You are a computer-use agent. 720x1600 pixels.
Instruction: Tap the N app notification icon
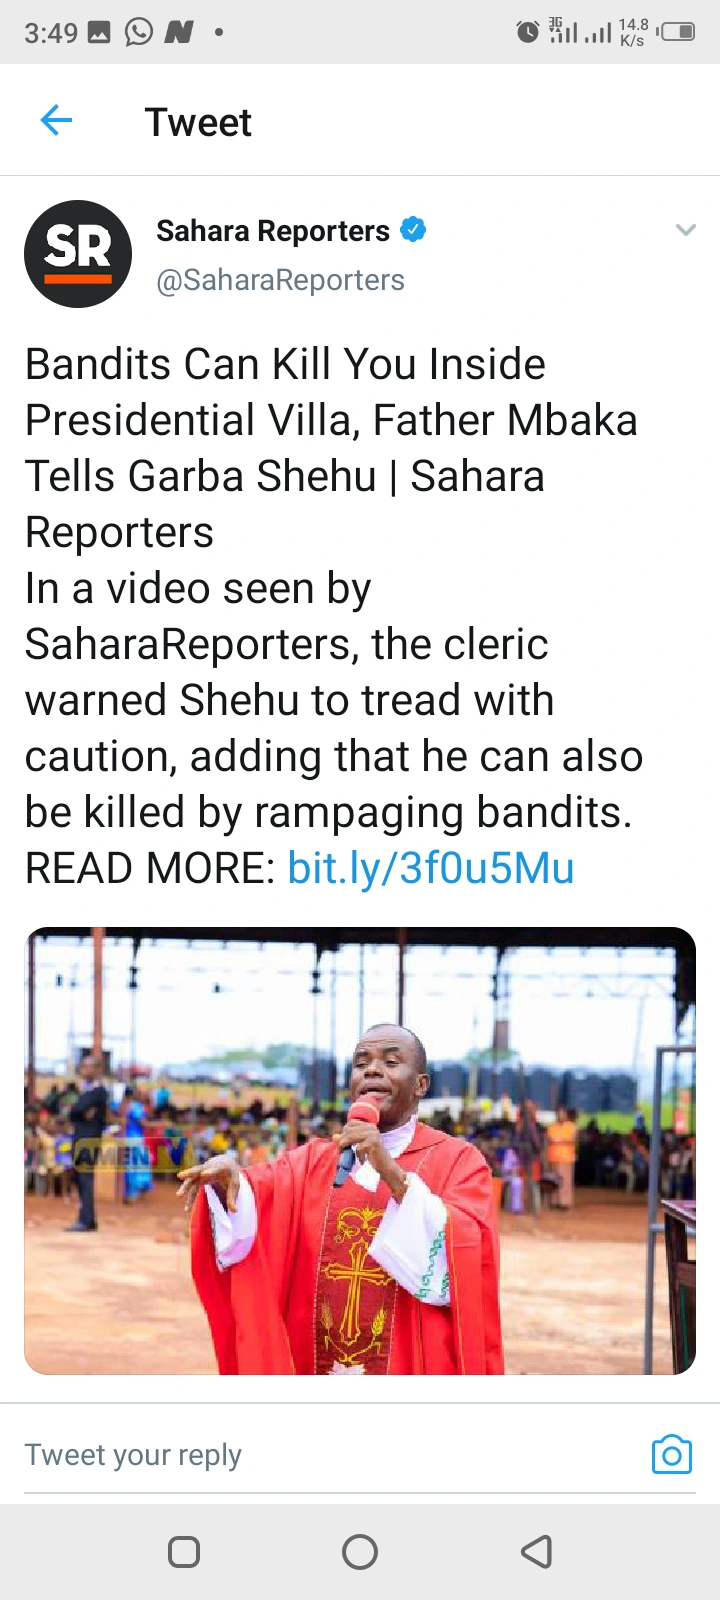pyautogui.click(x=178, y=32)
